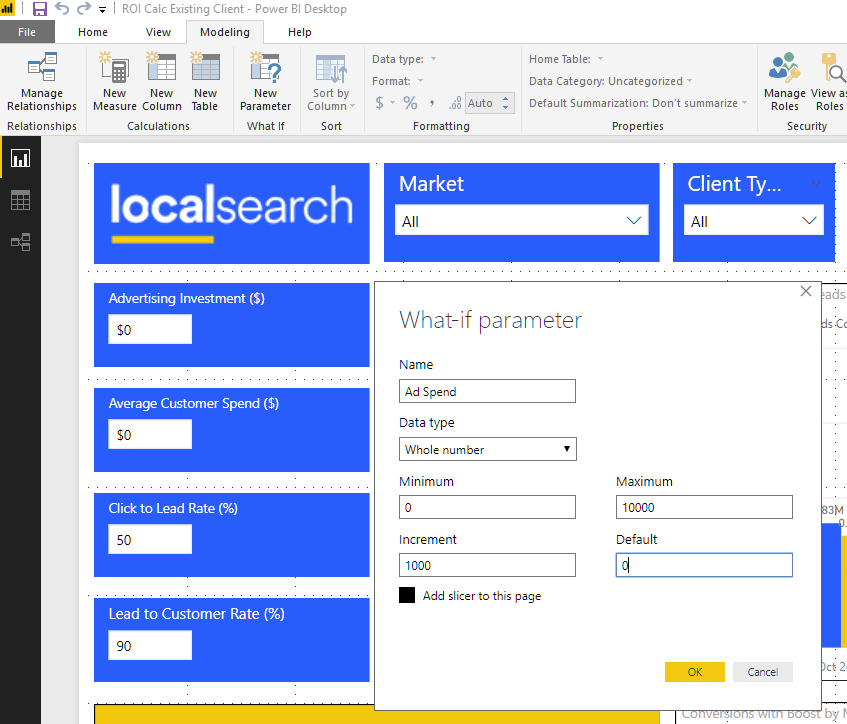847x724 pixels.
Task: Click the Default value field
Action: pyautogui.click(x=704, y=565)
